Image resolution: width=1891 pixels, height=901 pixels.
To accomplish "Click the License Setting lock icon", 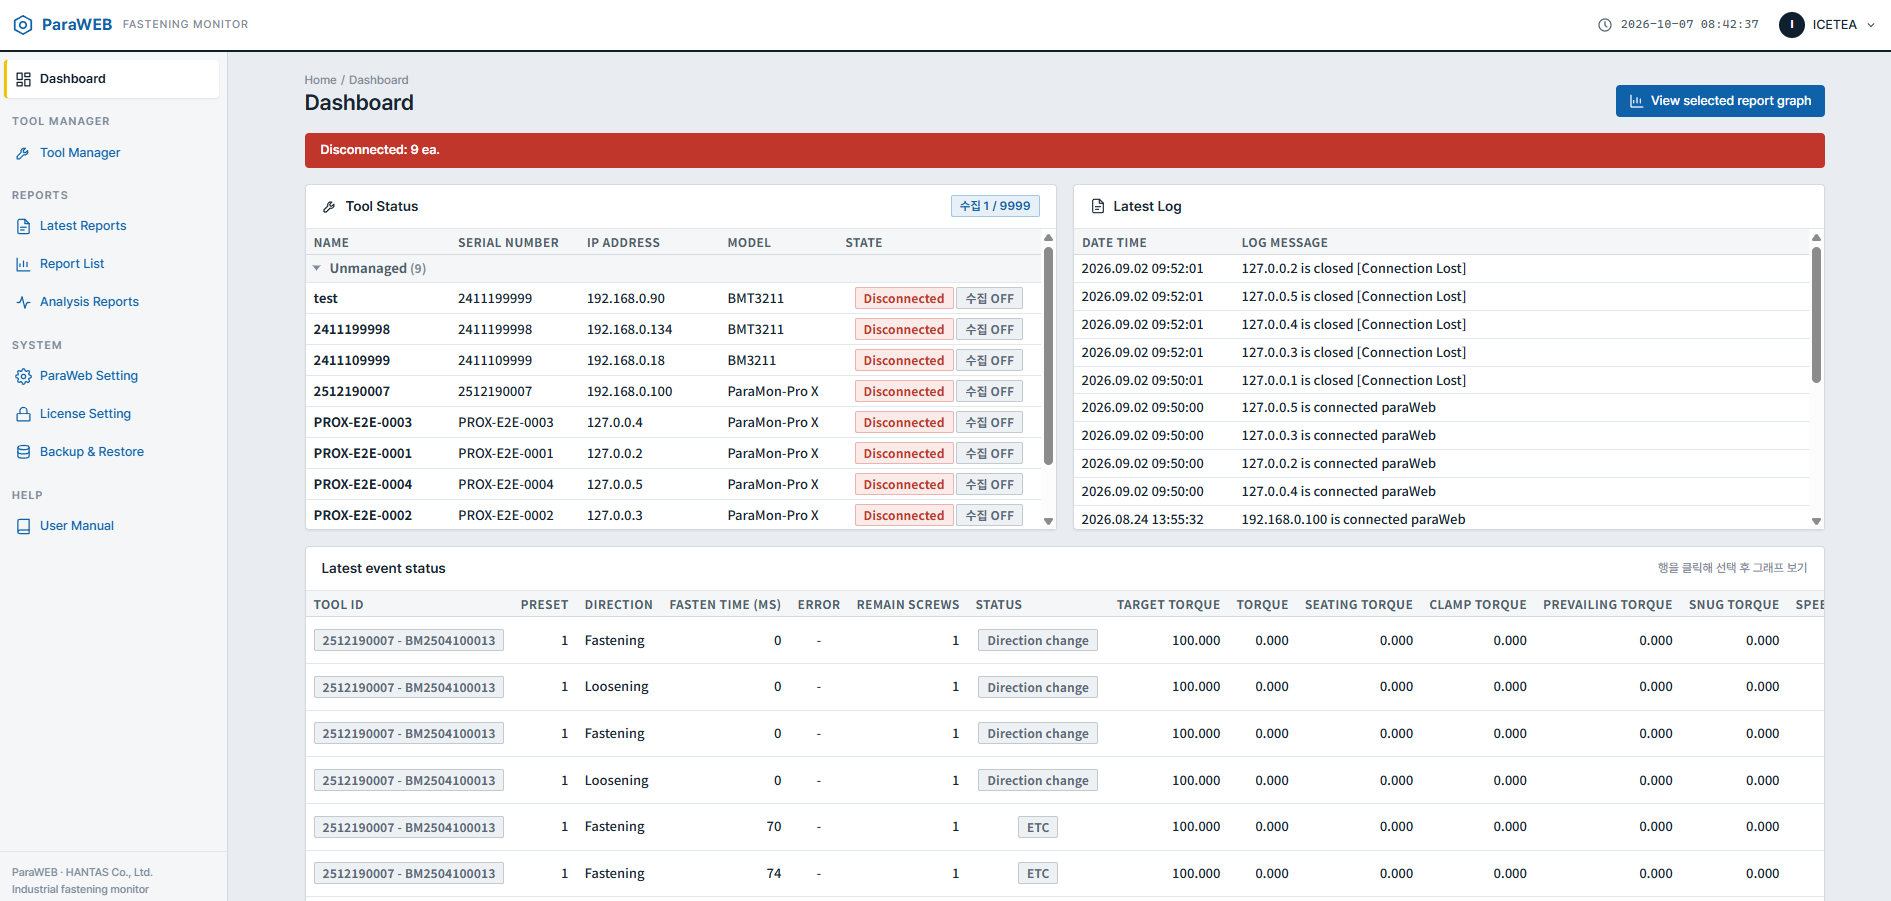I will (23, 414).
